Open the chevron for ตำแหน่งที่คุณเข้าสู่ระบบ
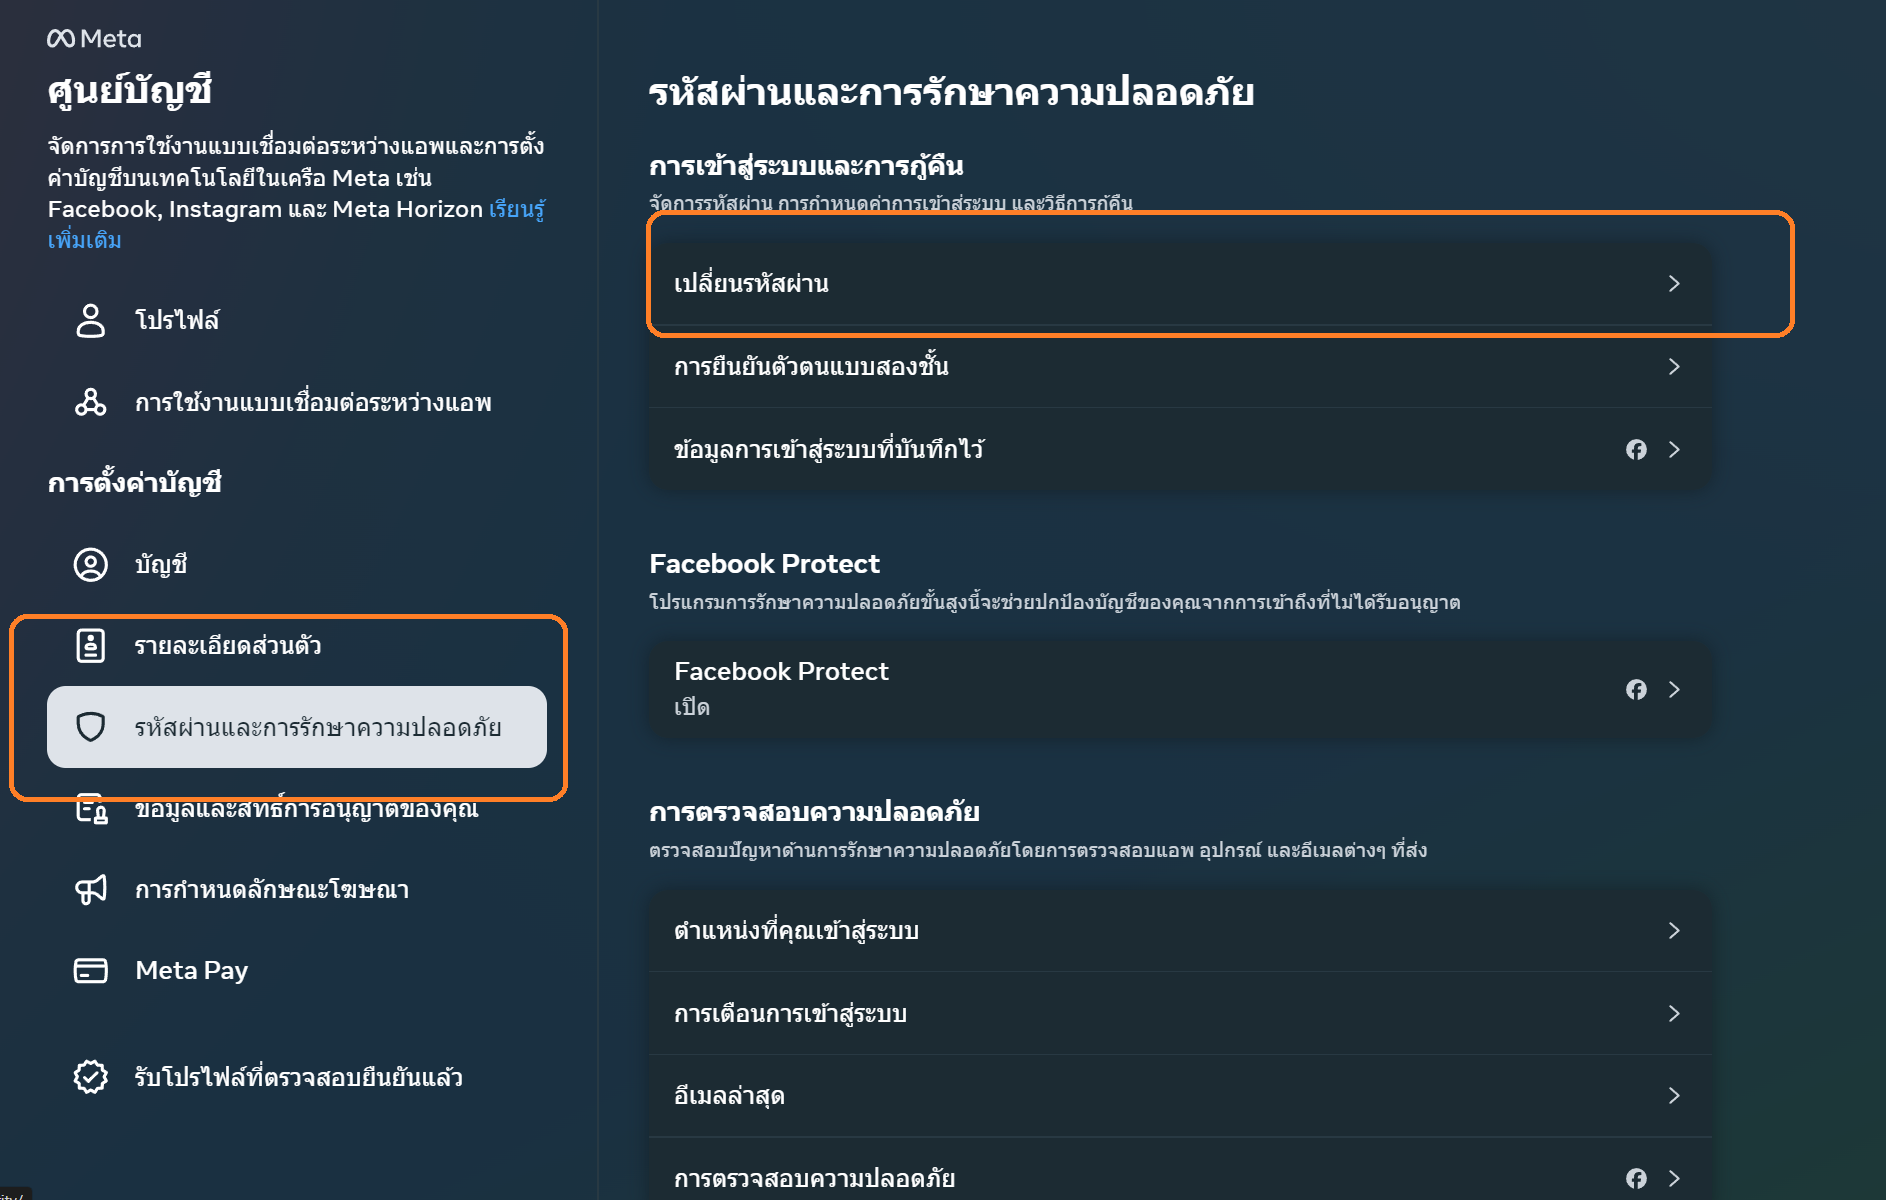This screenshot has height=1200, width=1886. [1674, 931]
